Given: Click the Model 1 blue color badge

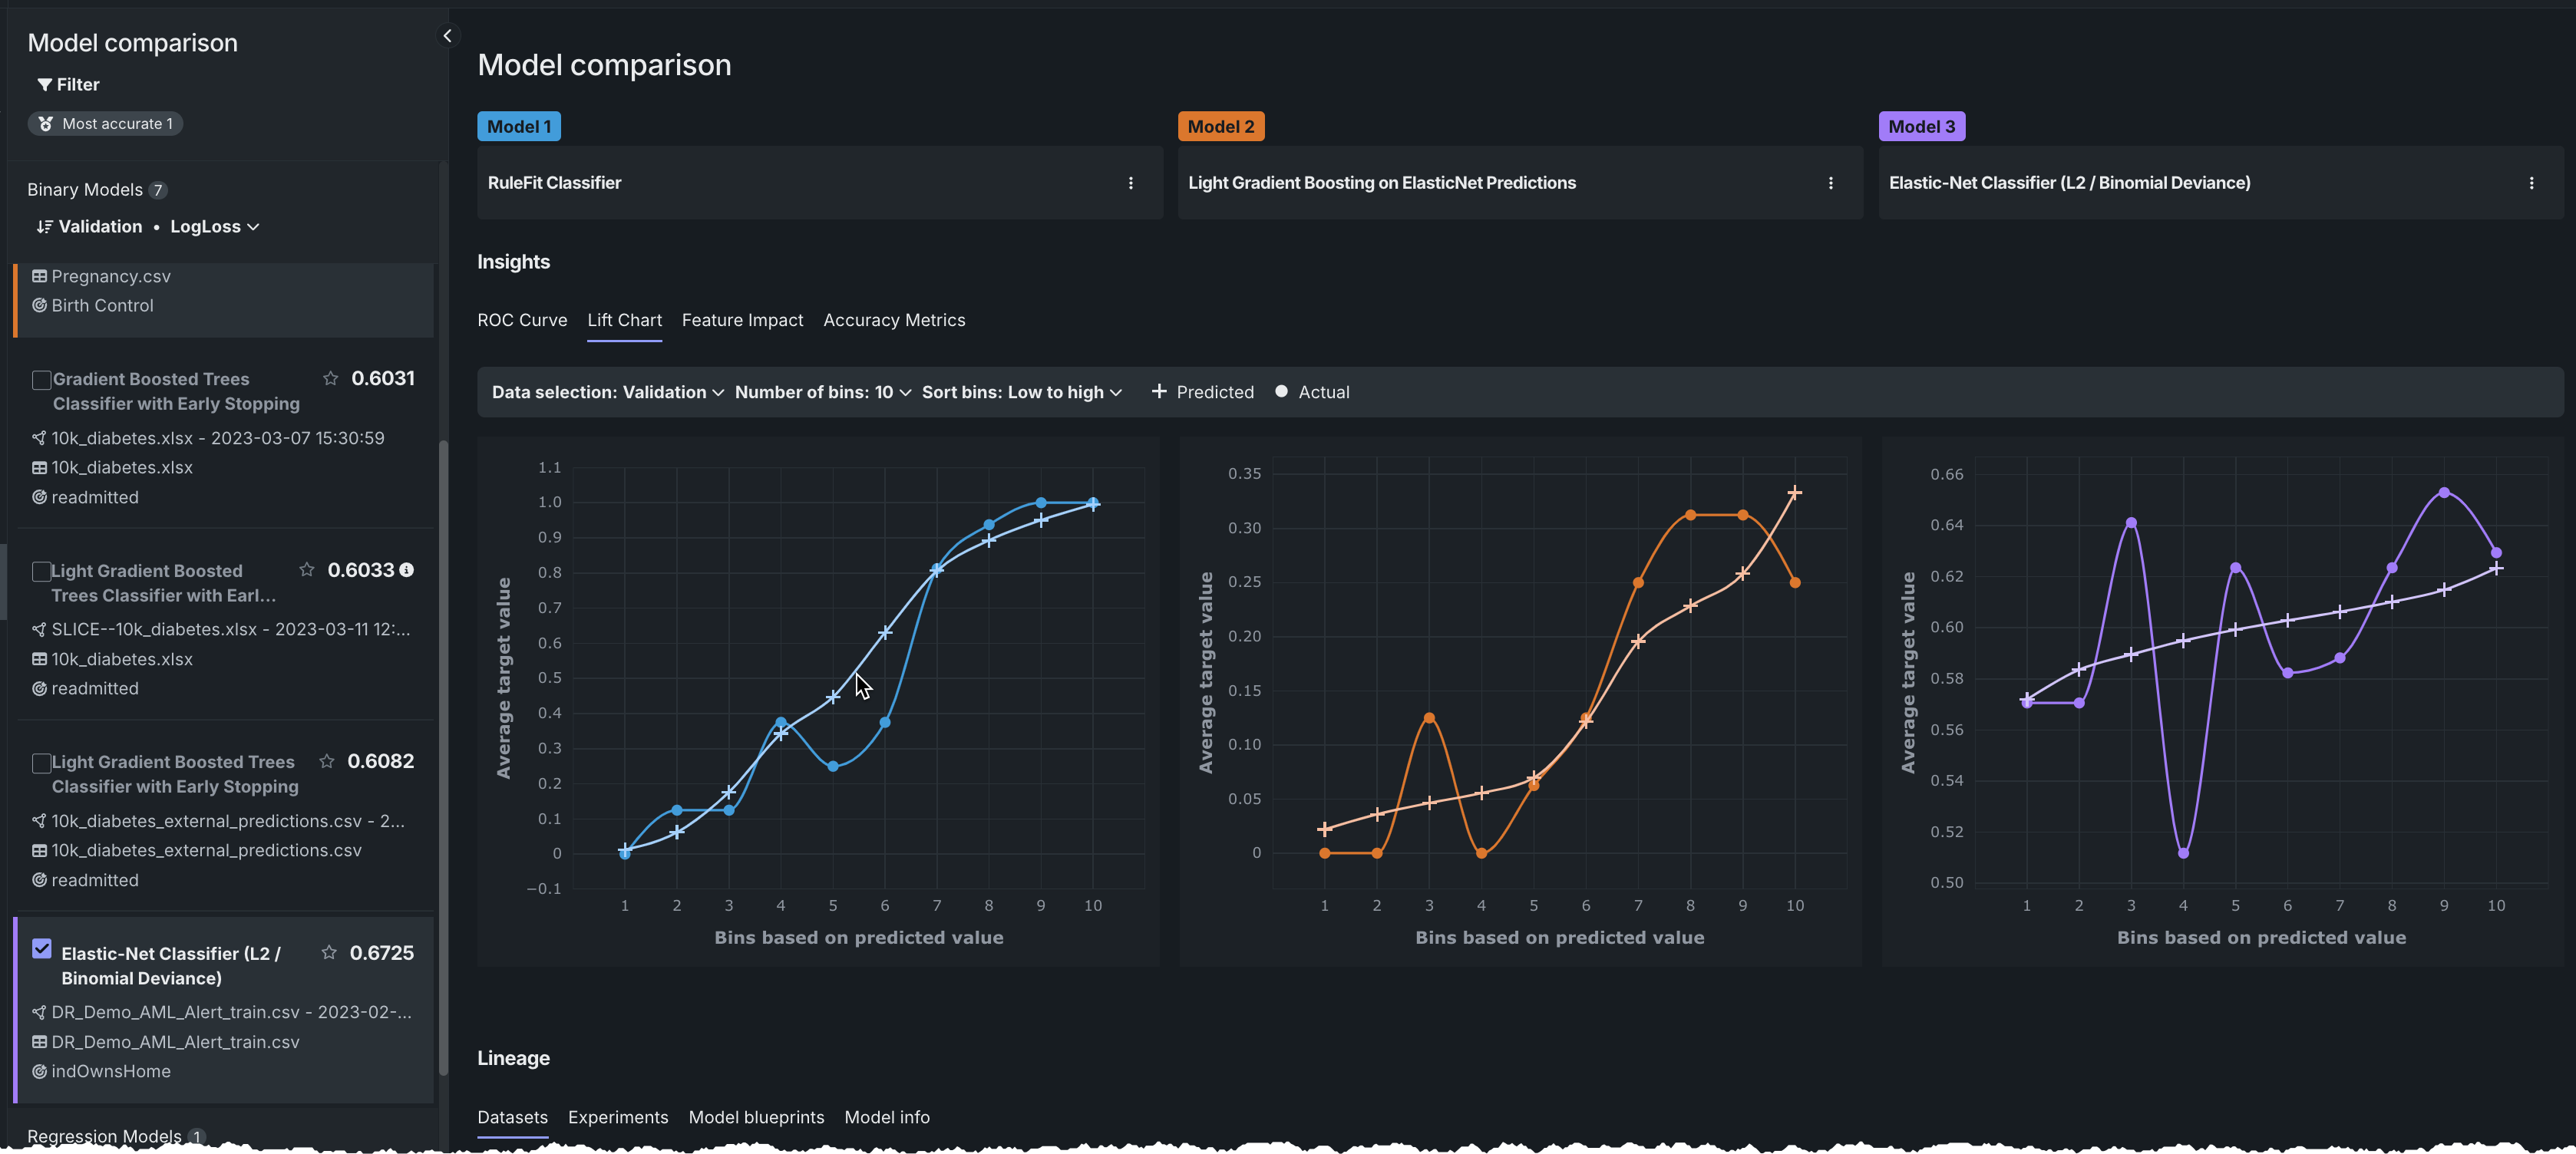Looking at the screenshot, I should pos(519,127).
